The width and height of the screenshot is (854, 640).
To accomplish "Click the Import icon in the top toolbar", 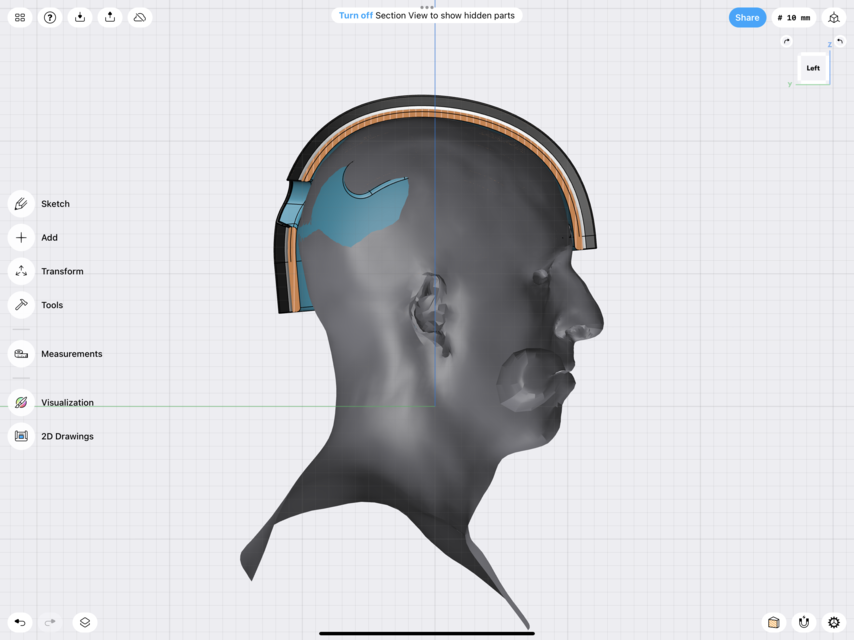I will (x=79, y=17).
